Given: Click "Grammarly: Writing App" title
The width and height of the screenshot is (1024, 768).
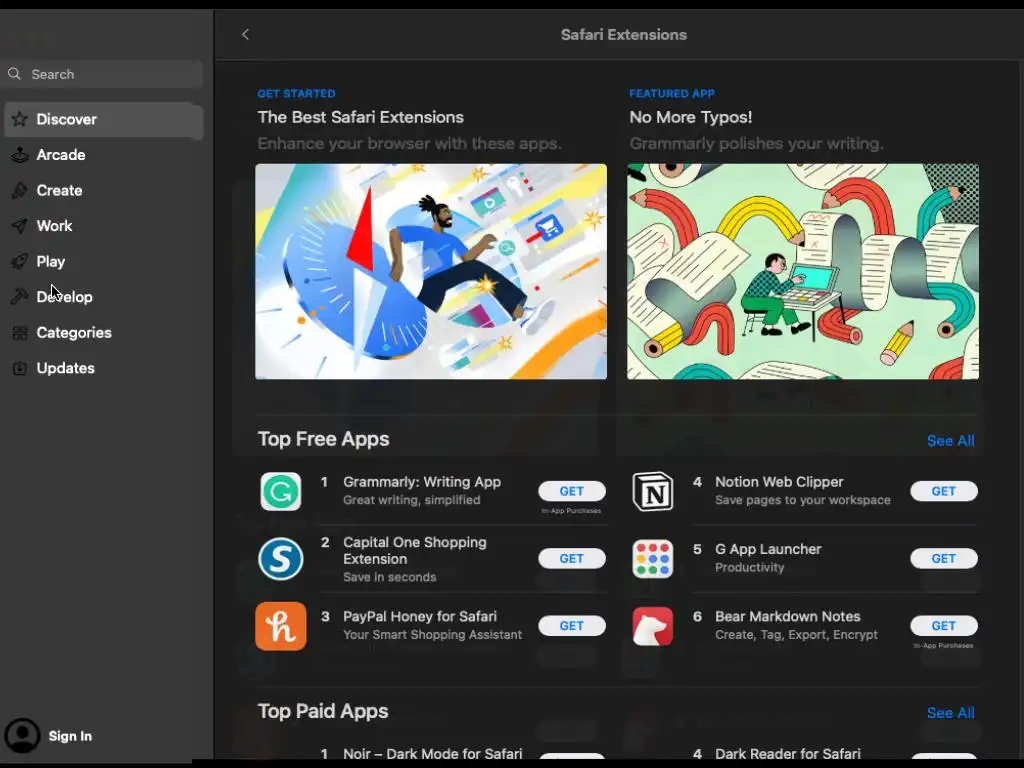Looking at the screenshot, I should tap(422, 482).
